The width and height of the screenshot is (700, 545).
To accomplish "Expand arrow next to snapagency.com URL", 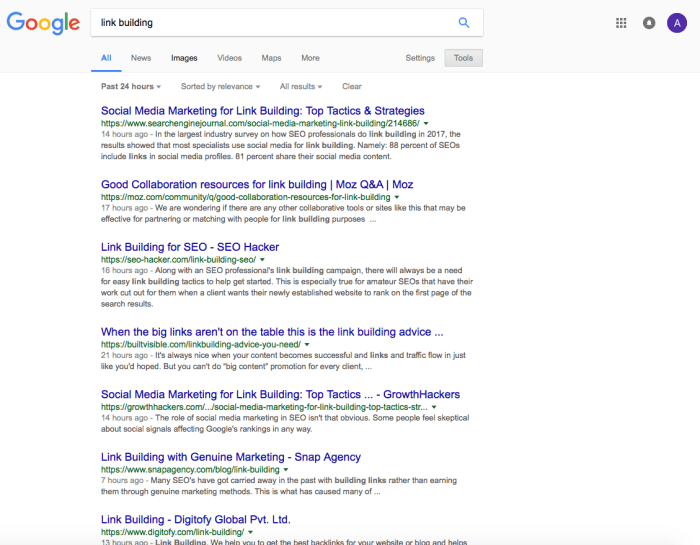I will [286, 469].
